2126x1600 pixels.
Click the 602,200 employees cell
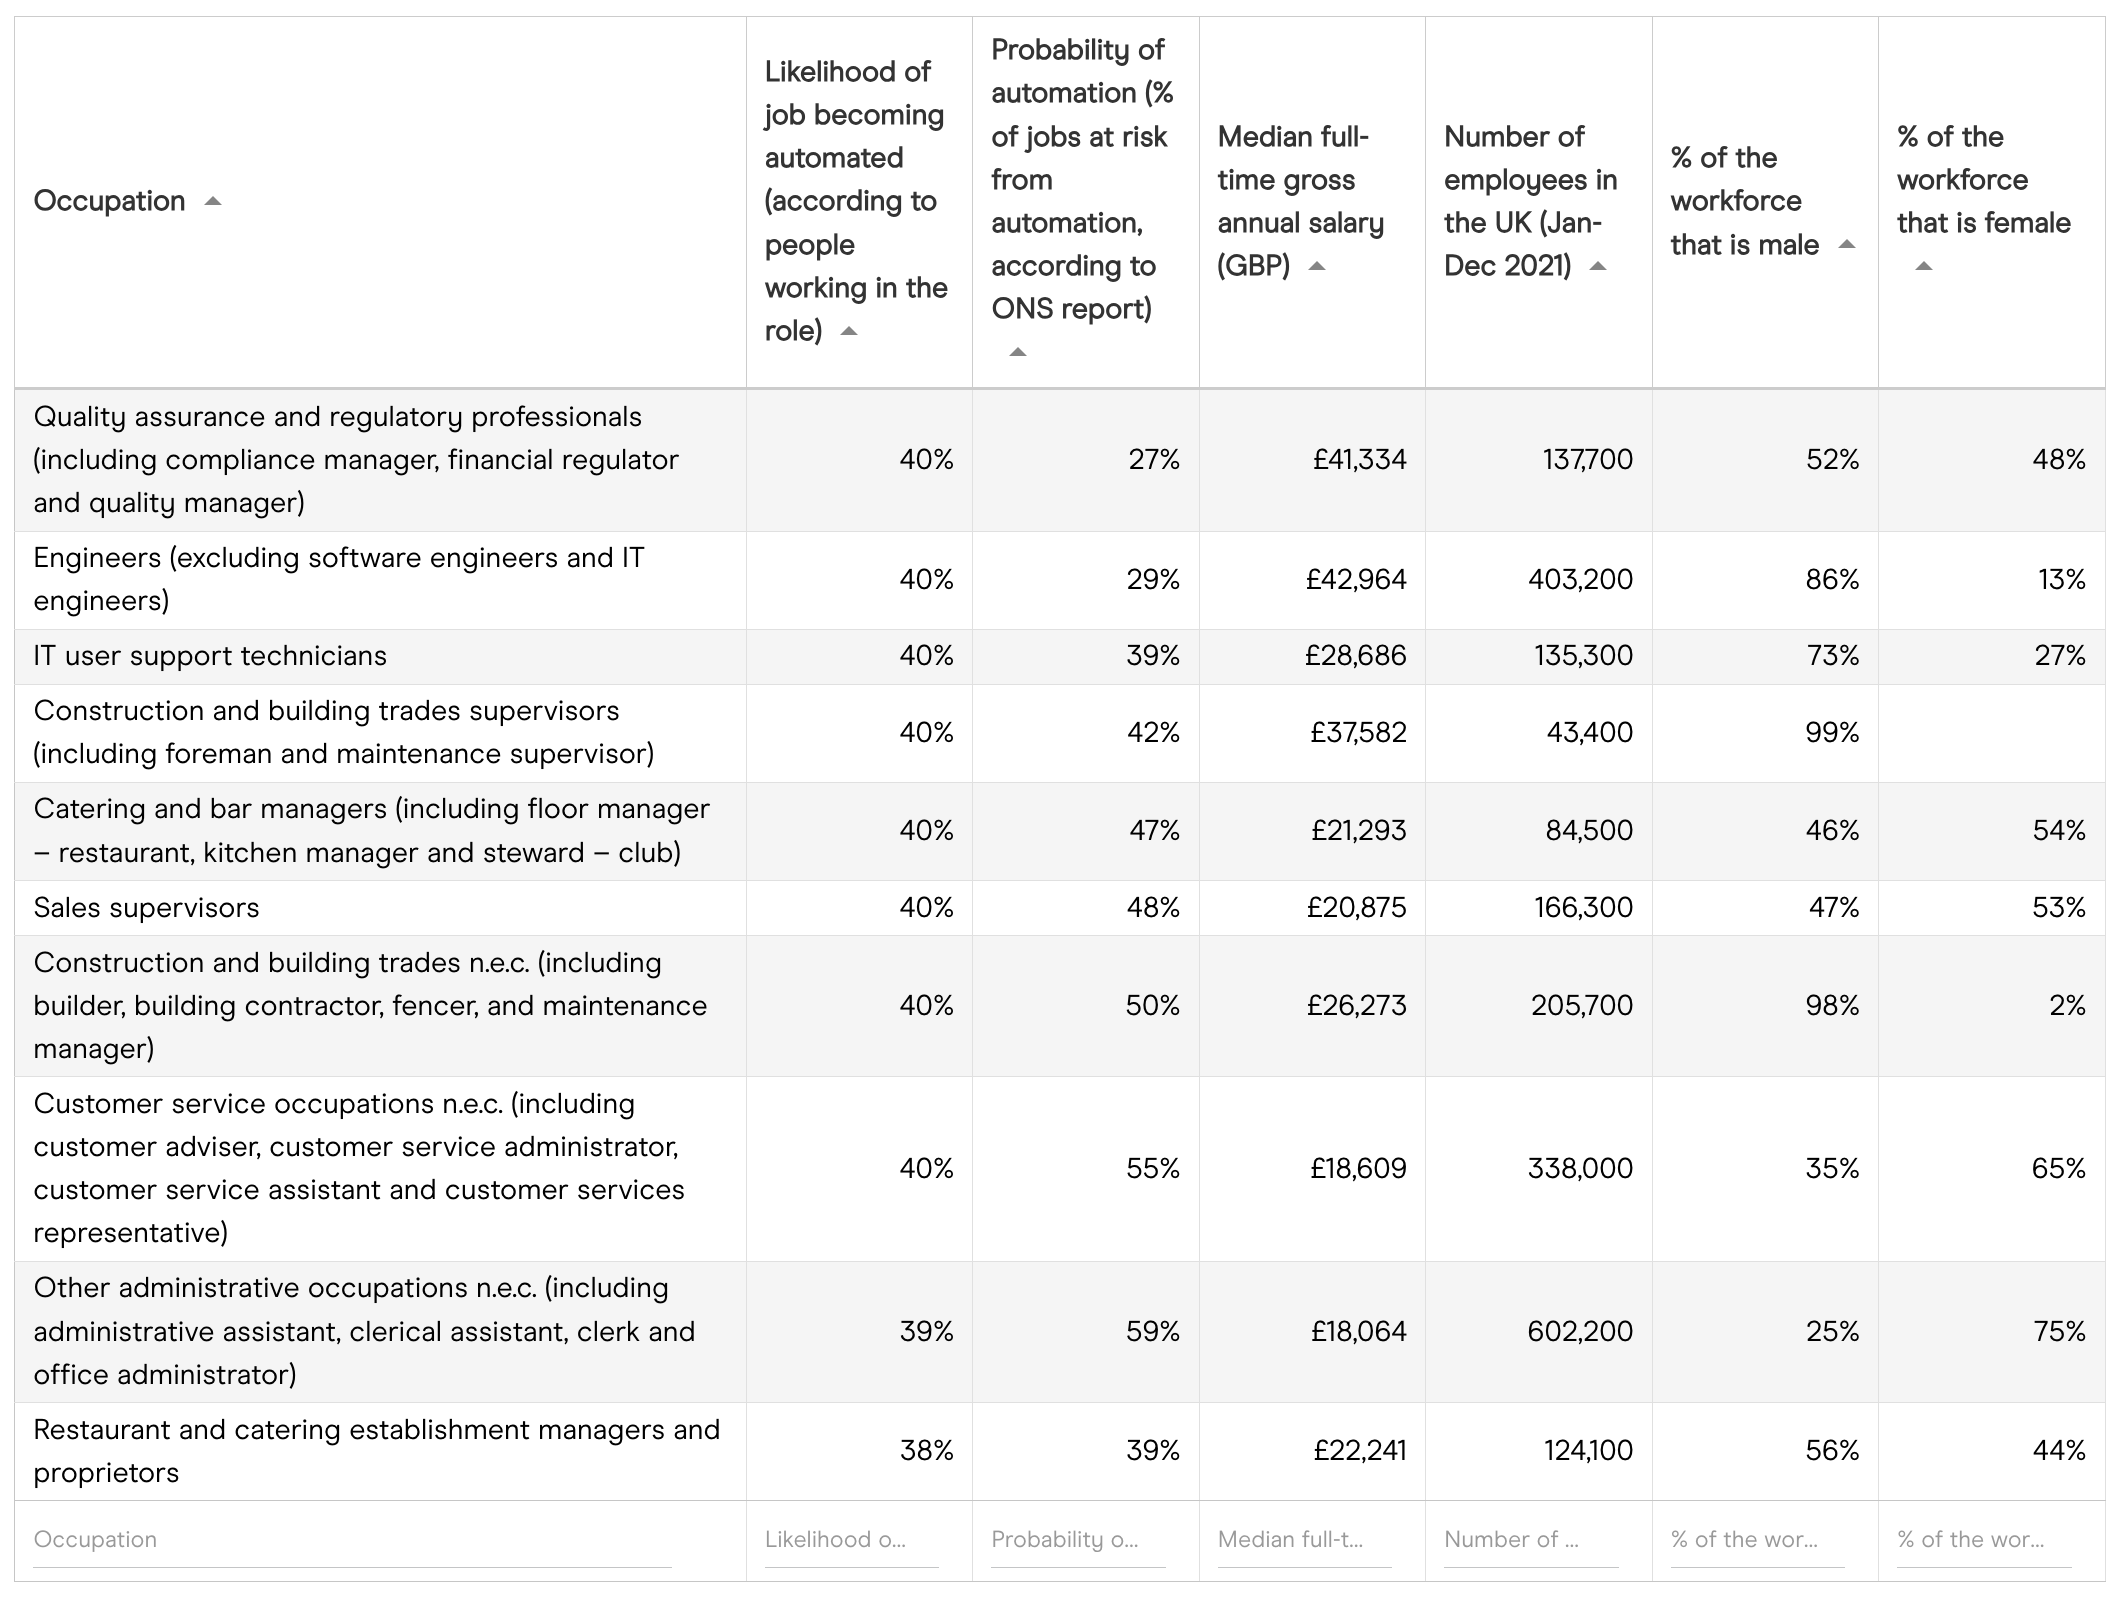coord(1538,1332)
